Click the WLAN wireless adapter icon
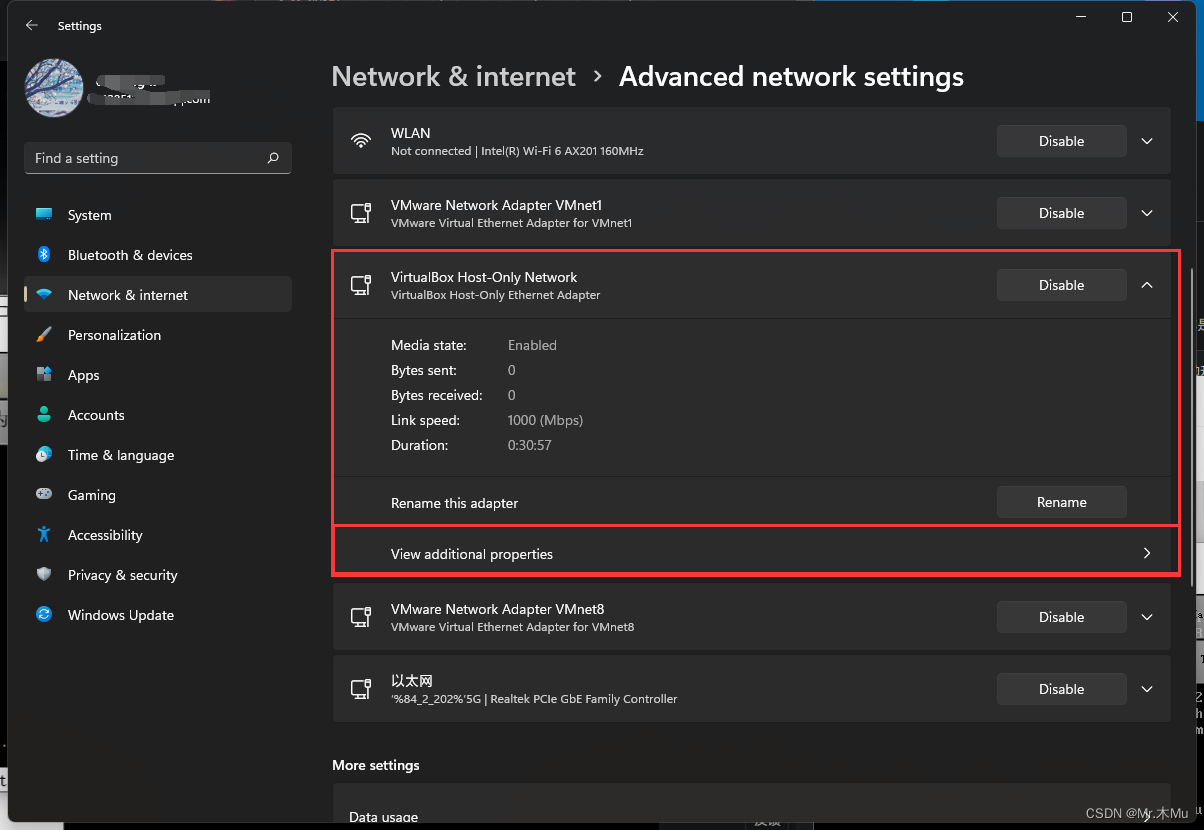 coord(361,141)
